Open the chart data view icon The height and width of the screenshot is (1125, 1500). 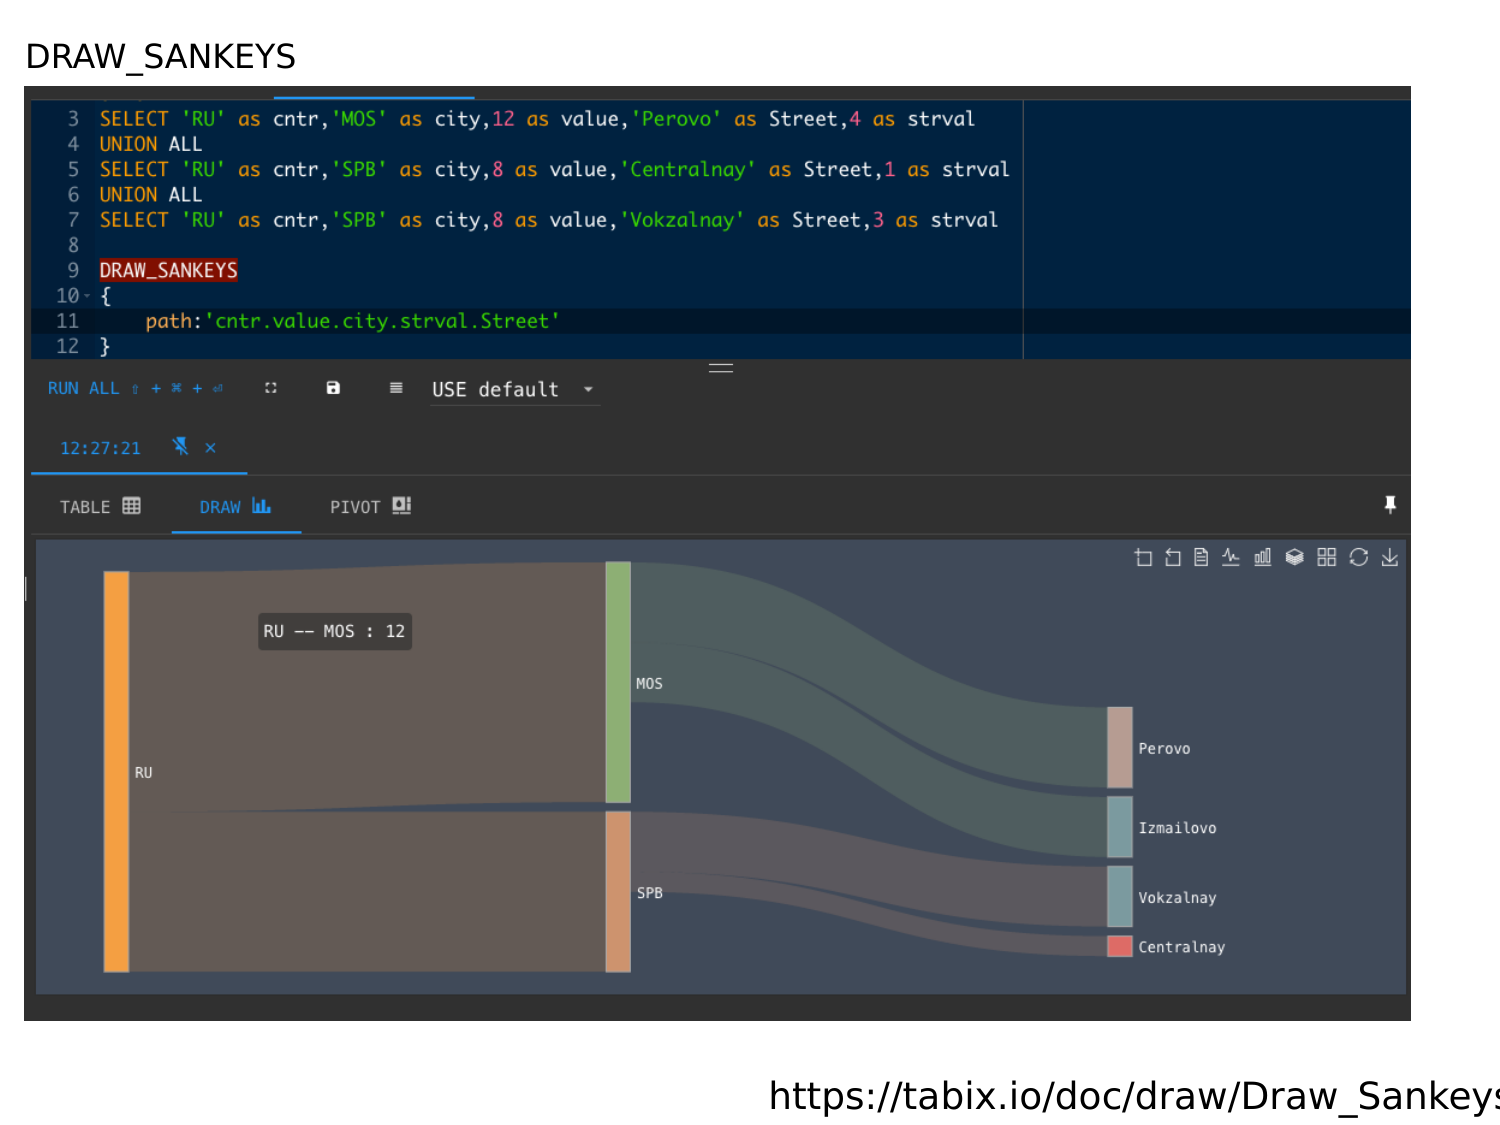1201,557
